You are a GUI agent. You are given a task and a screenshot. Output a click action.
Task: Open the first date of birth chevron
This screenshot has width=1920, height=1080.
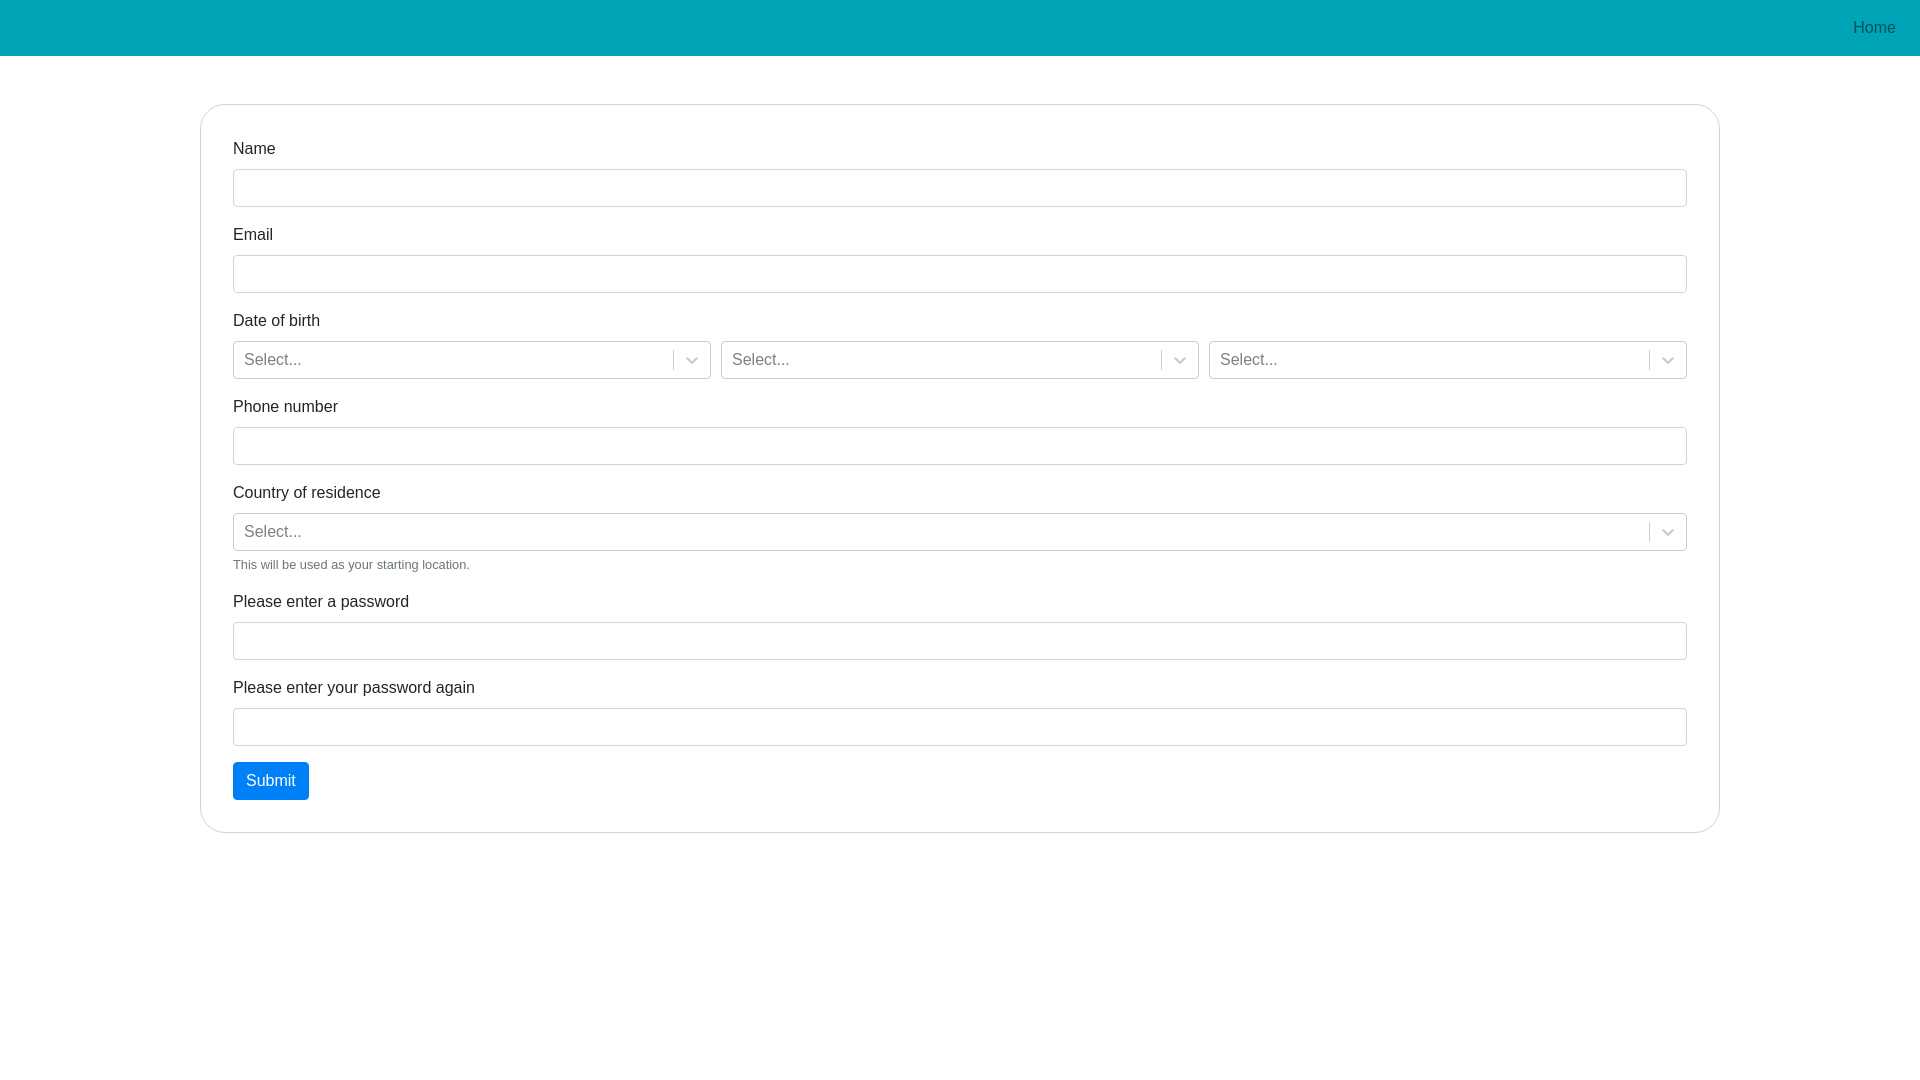692,360
